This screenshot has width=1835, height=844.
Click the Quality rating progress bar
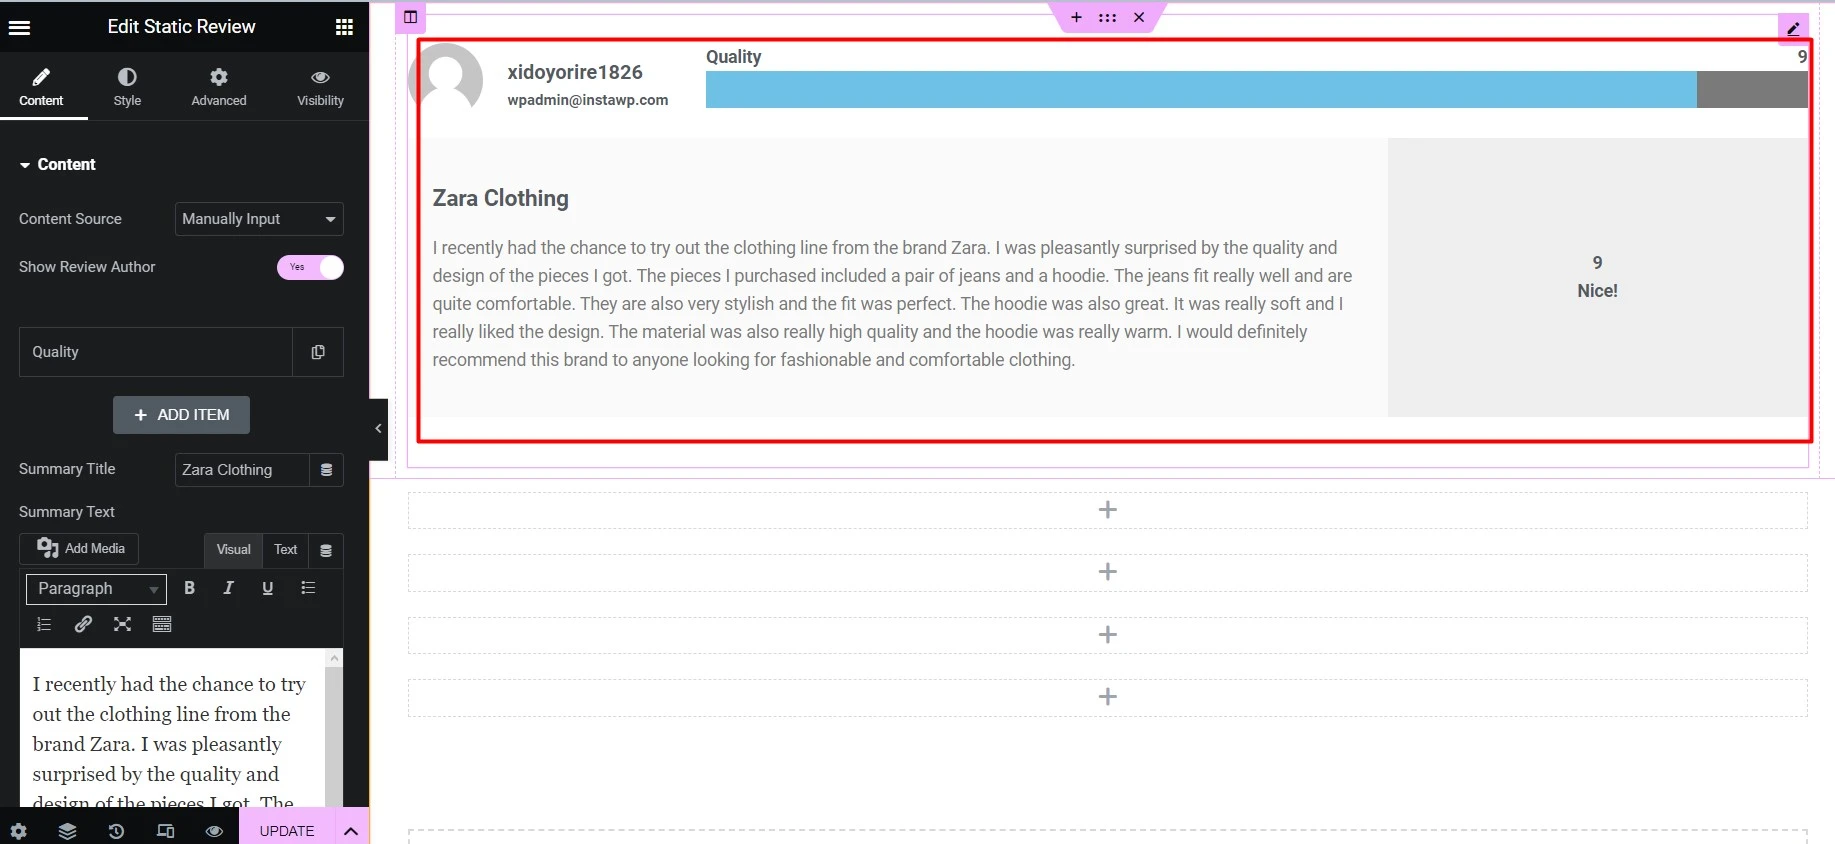click(1256, 90)
